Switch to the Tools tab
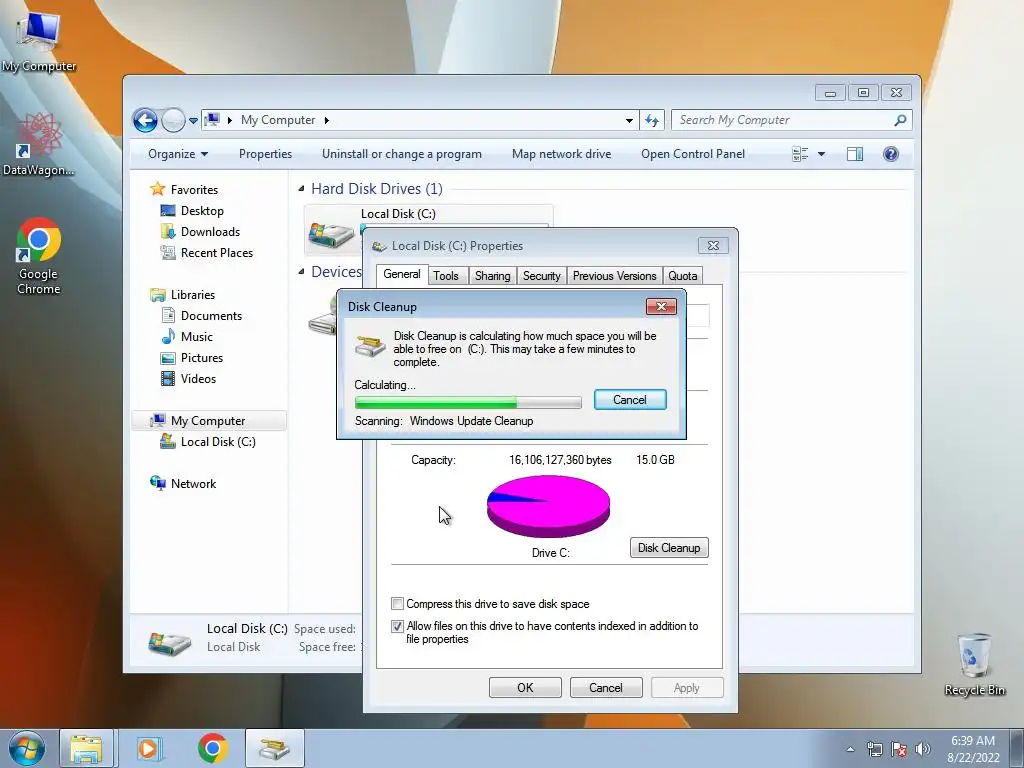This screenshot has height=768, width=1024. pos(446,276)
